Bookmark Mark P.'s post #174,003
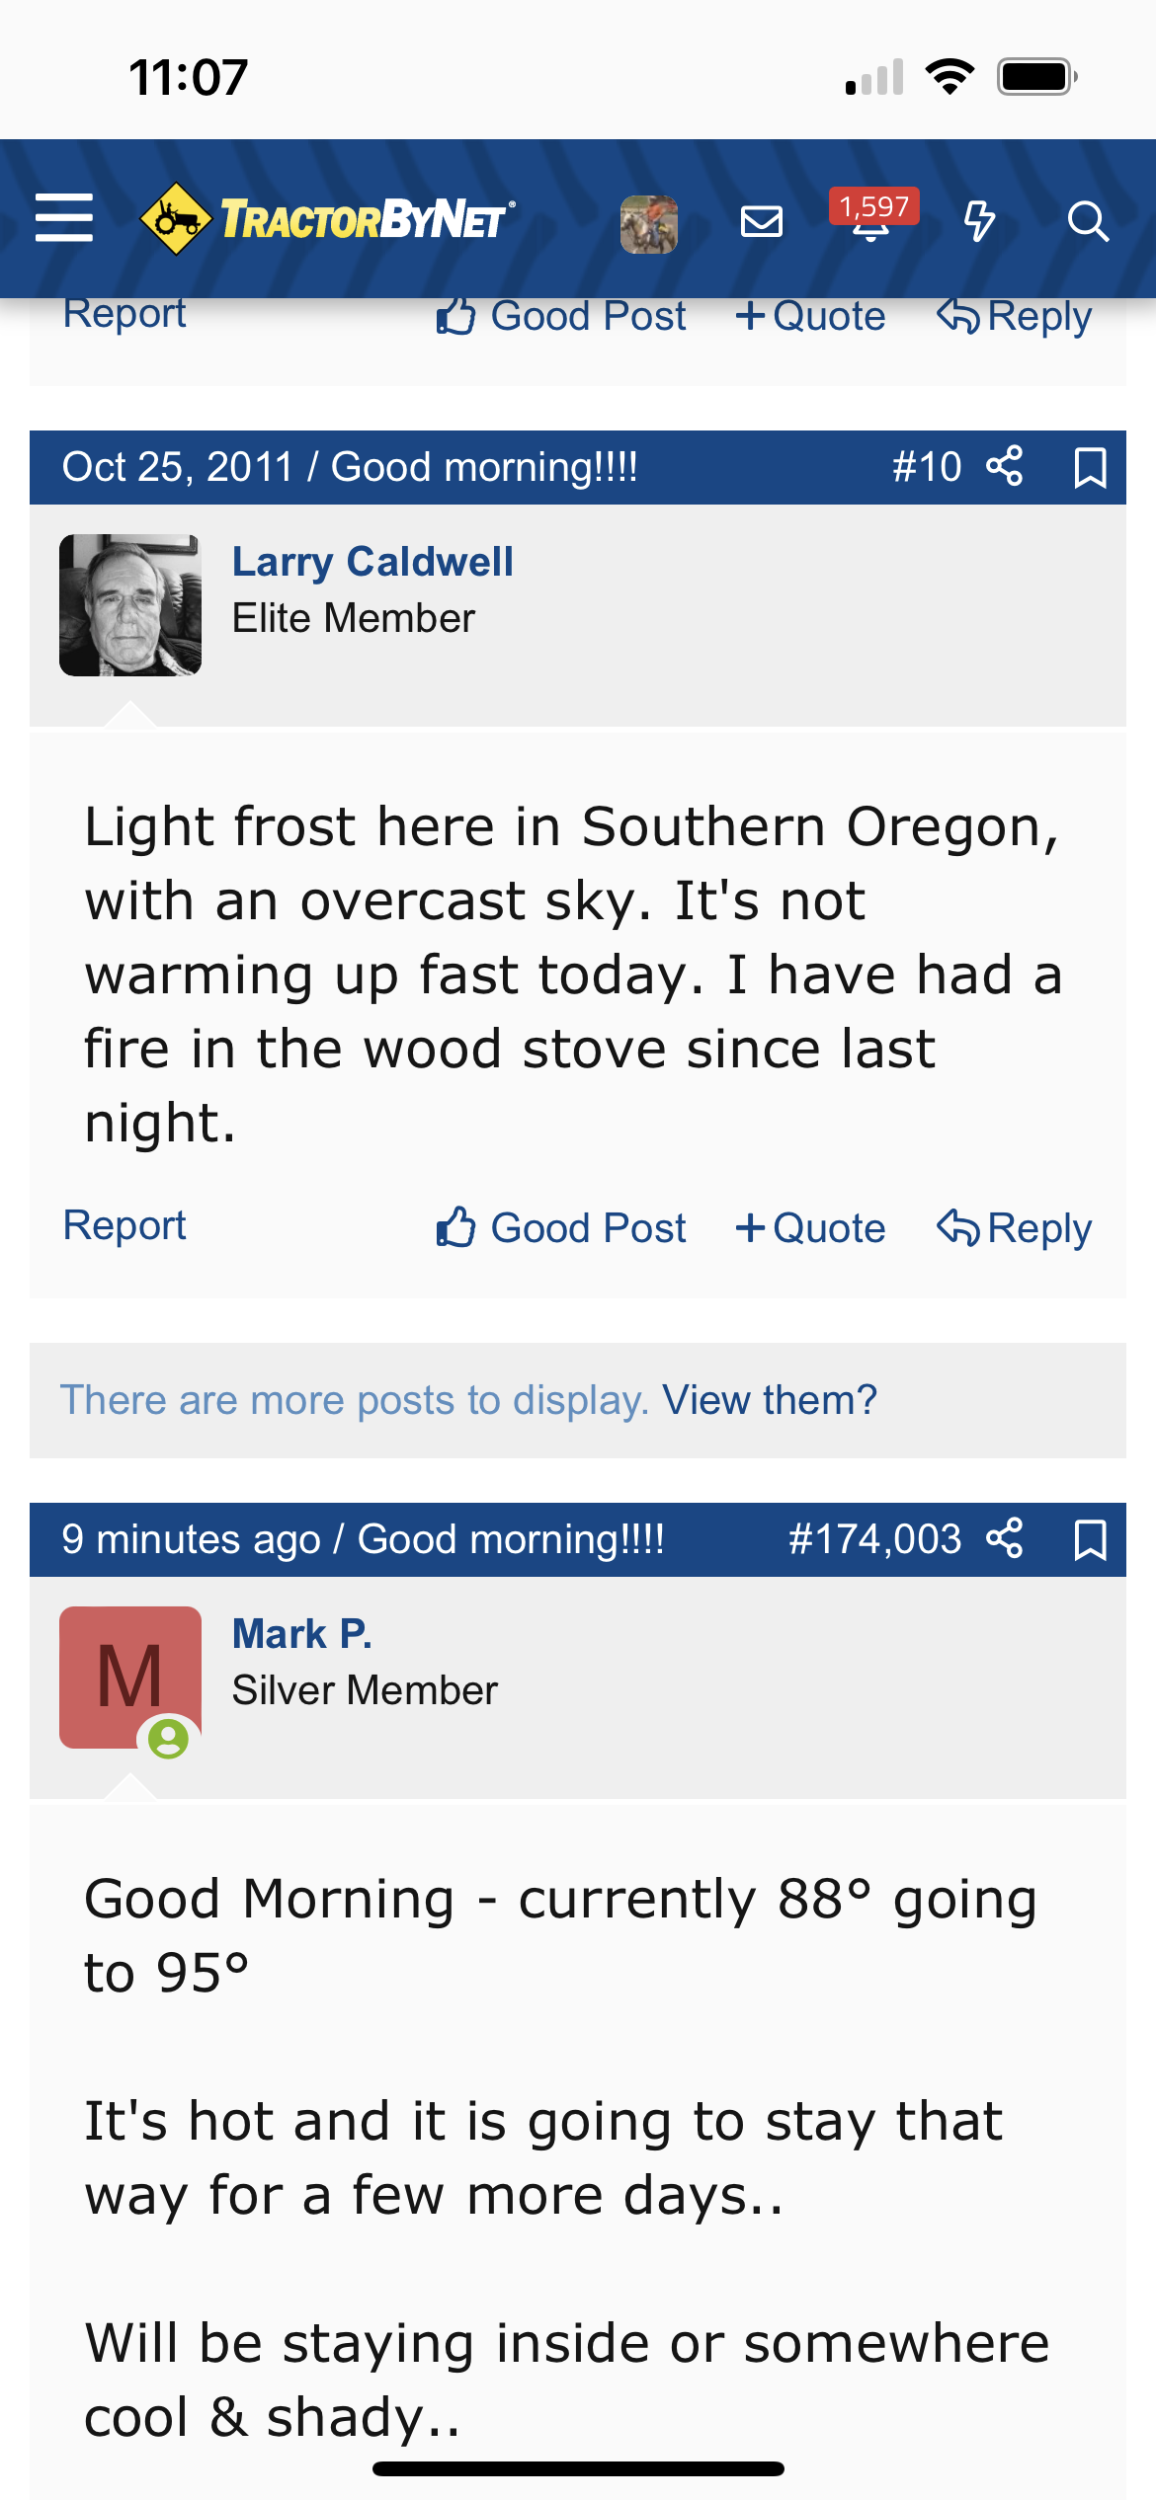The height and width of the screenshot is (2500, 1156). [1089, 1539]
